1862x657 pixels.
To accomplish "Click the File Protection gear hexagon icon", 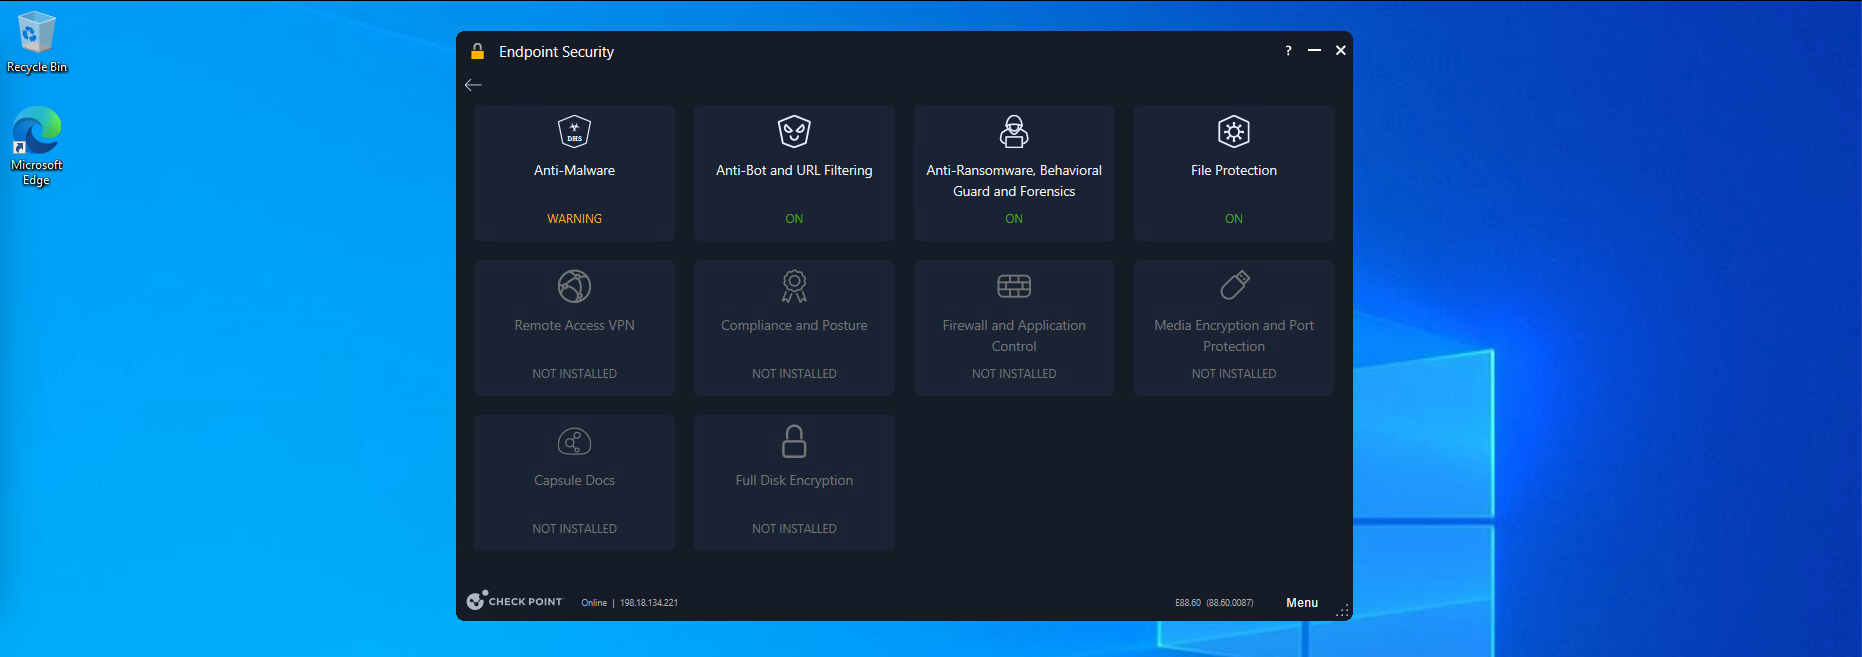I will [x=1233, y=131].
